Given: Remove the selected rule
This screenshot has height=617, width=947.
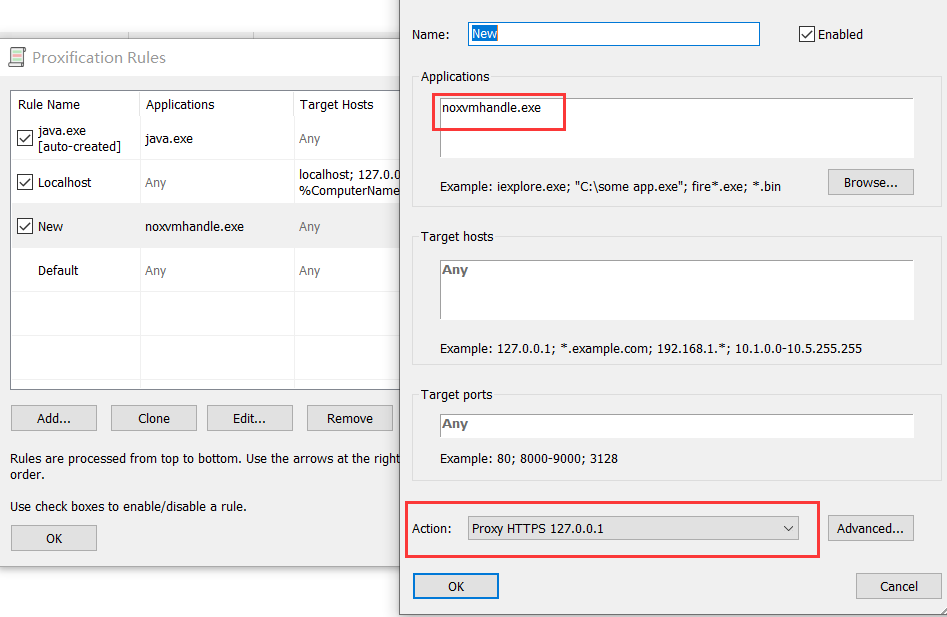Looking at the screenshot, I should pos(350,418).
